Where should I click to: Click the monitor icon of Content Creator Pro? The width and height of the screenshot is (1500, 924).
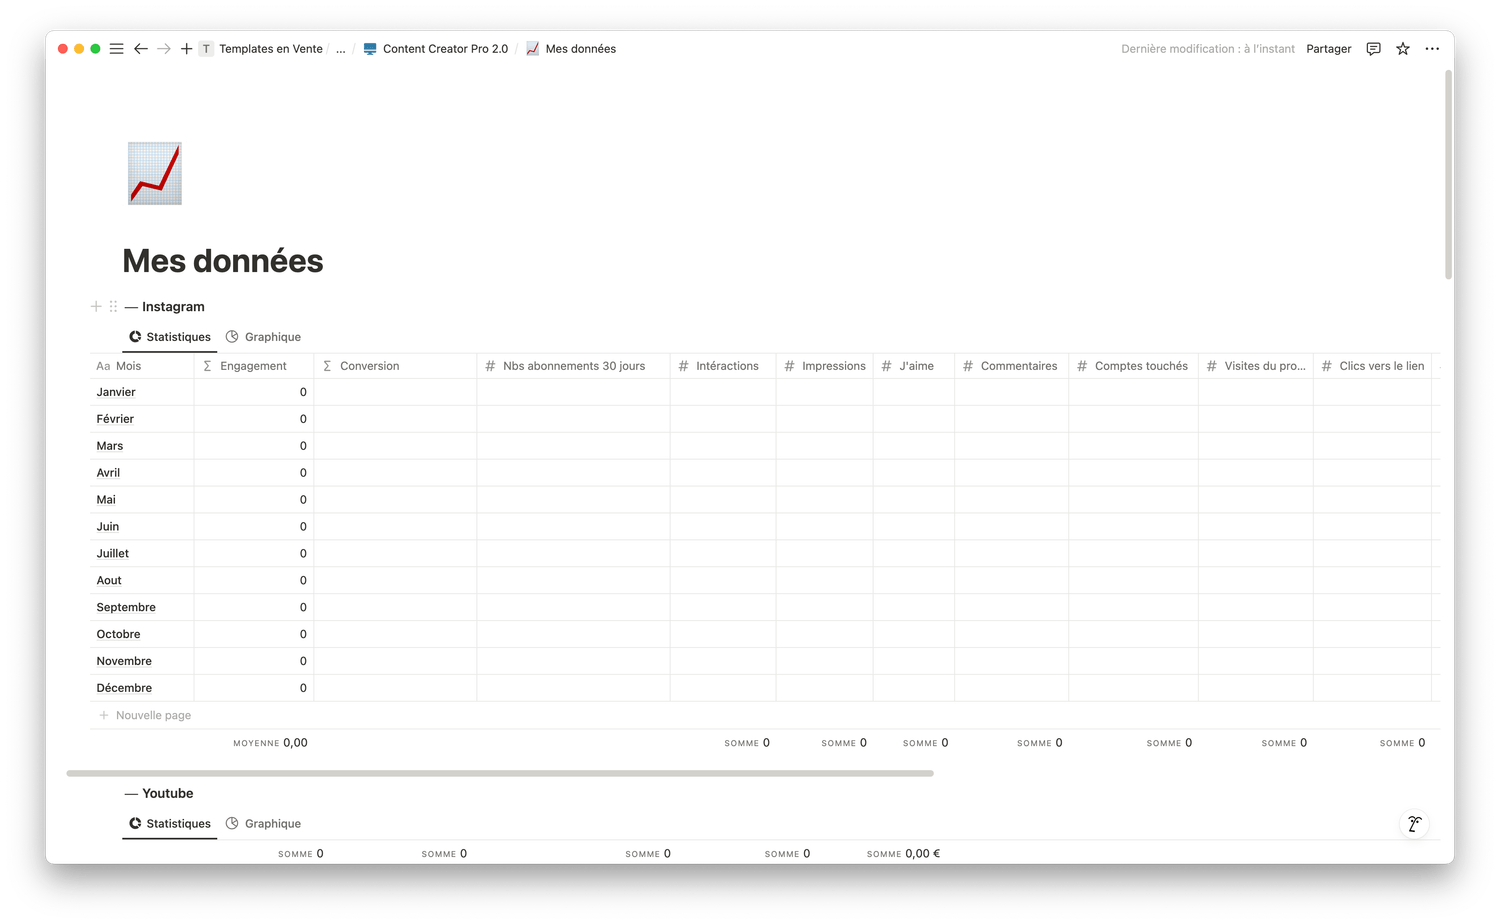[370, 48]
